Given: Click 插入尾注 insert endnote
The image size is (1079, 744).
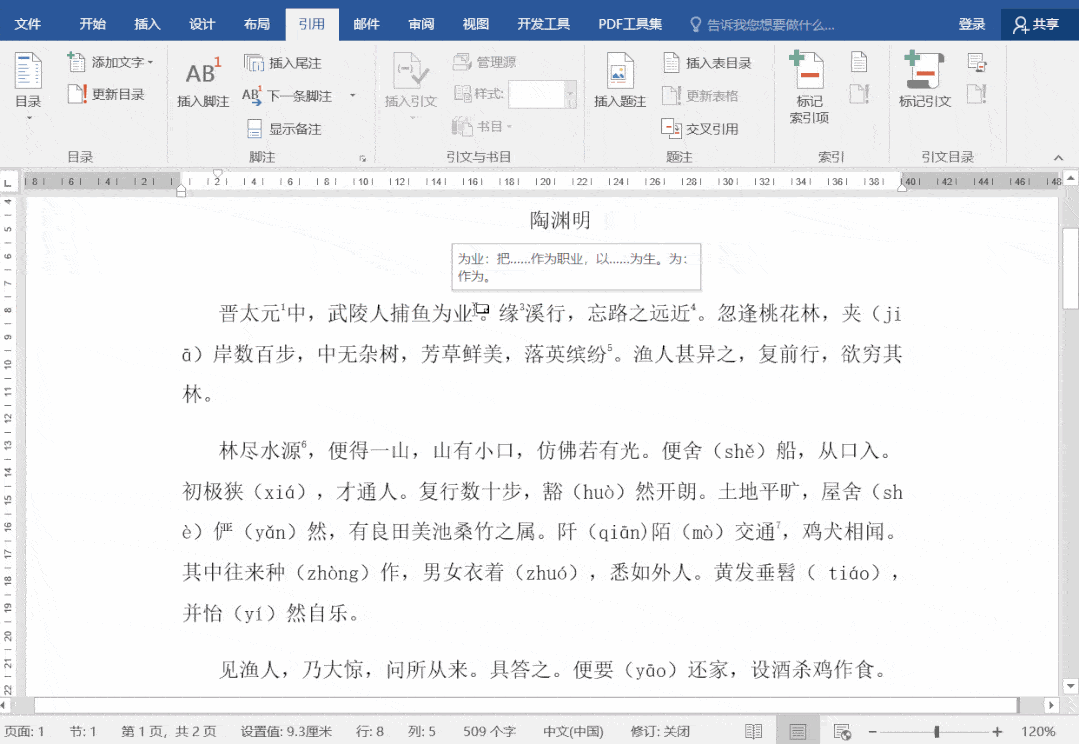Looking at the screenshot, I should point(283,63).
